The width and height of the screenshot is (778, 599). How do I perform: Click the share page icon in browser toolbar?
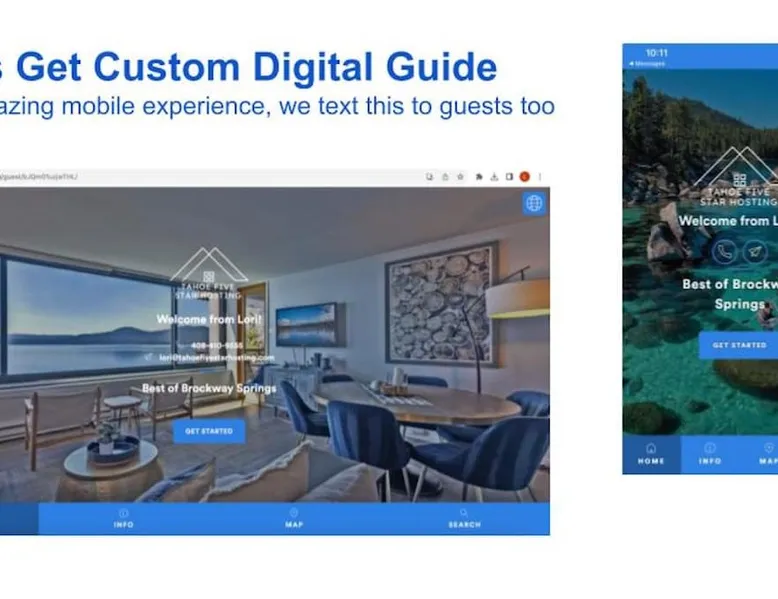(x=445, y=177)
